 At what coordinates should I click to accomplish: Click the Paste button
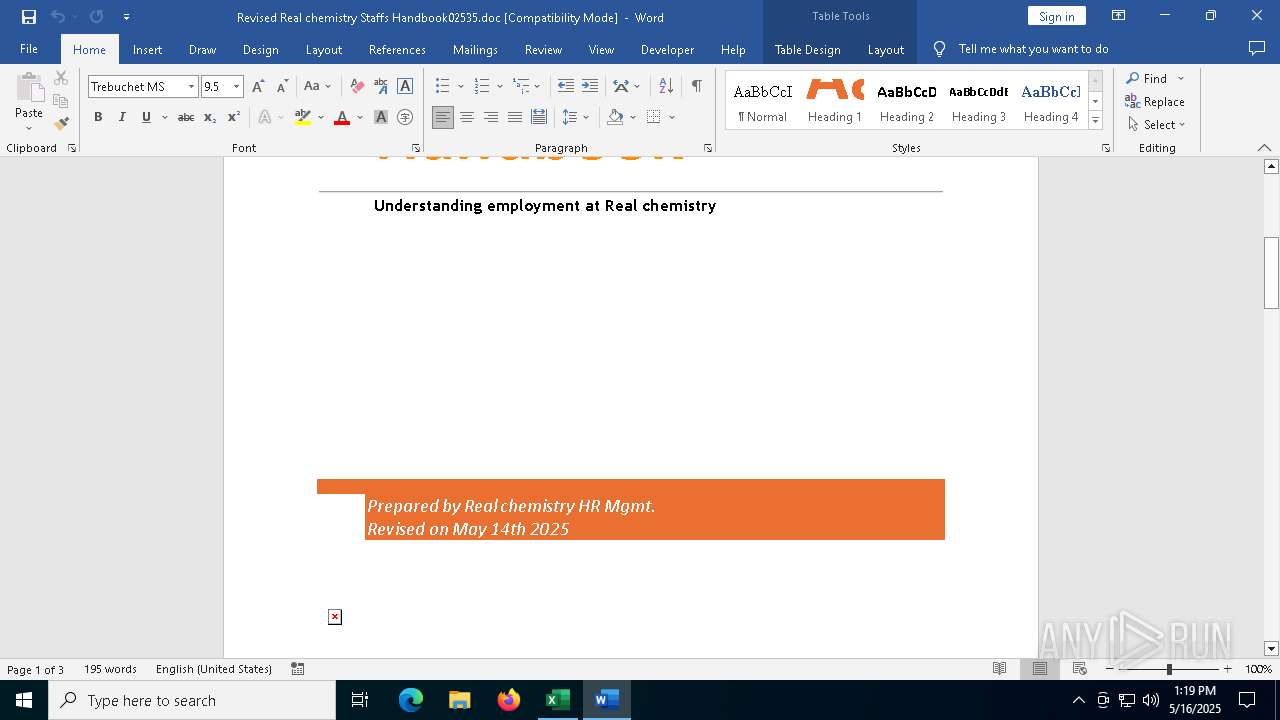29,103
